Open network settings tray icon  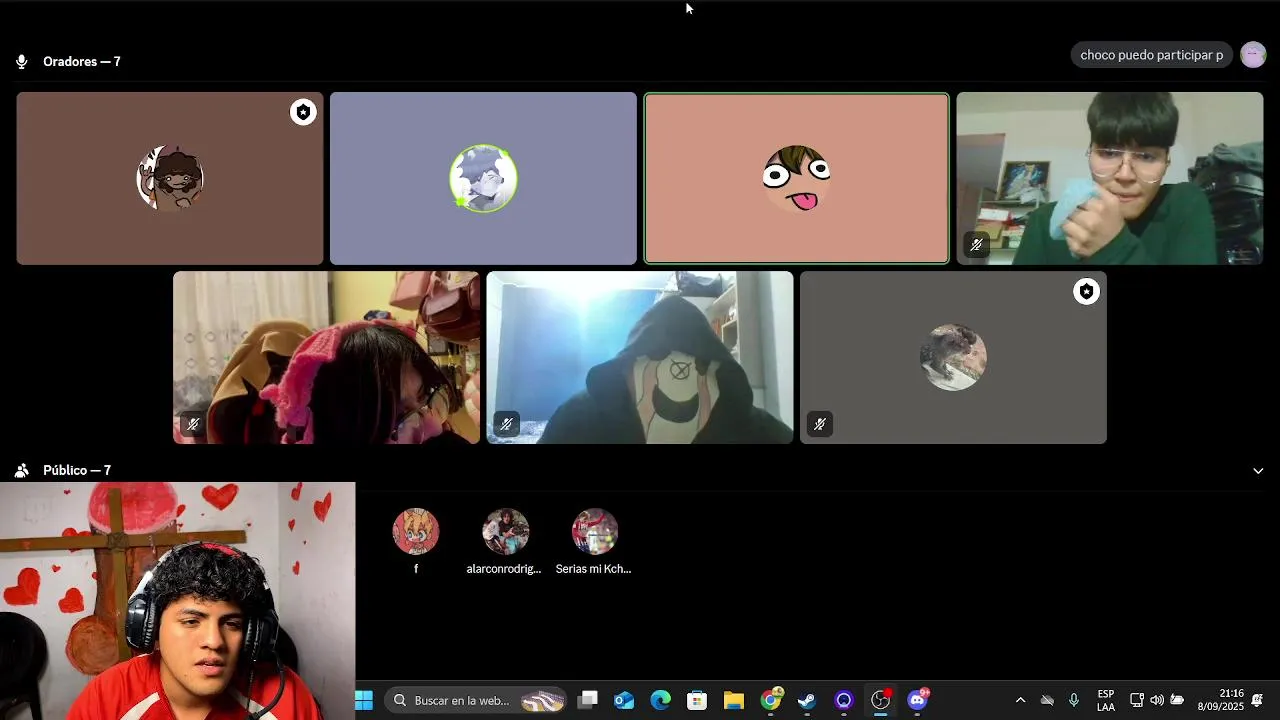[1137, 701]
